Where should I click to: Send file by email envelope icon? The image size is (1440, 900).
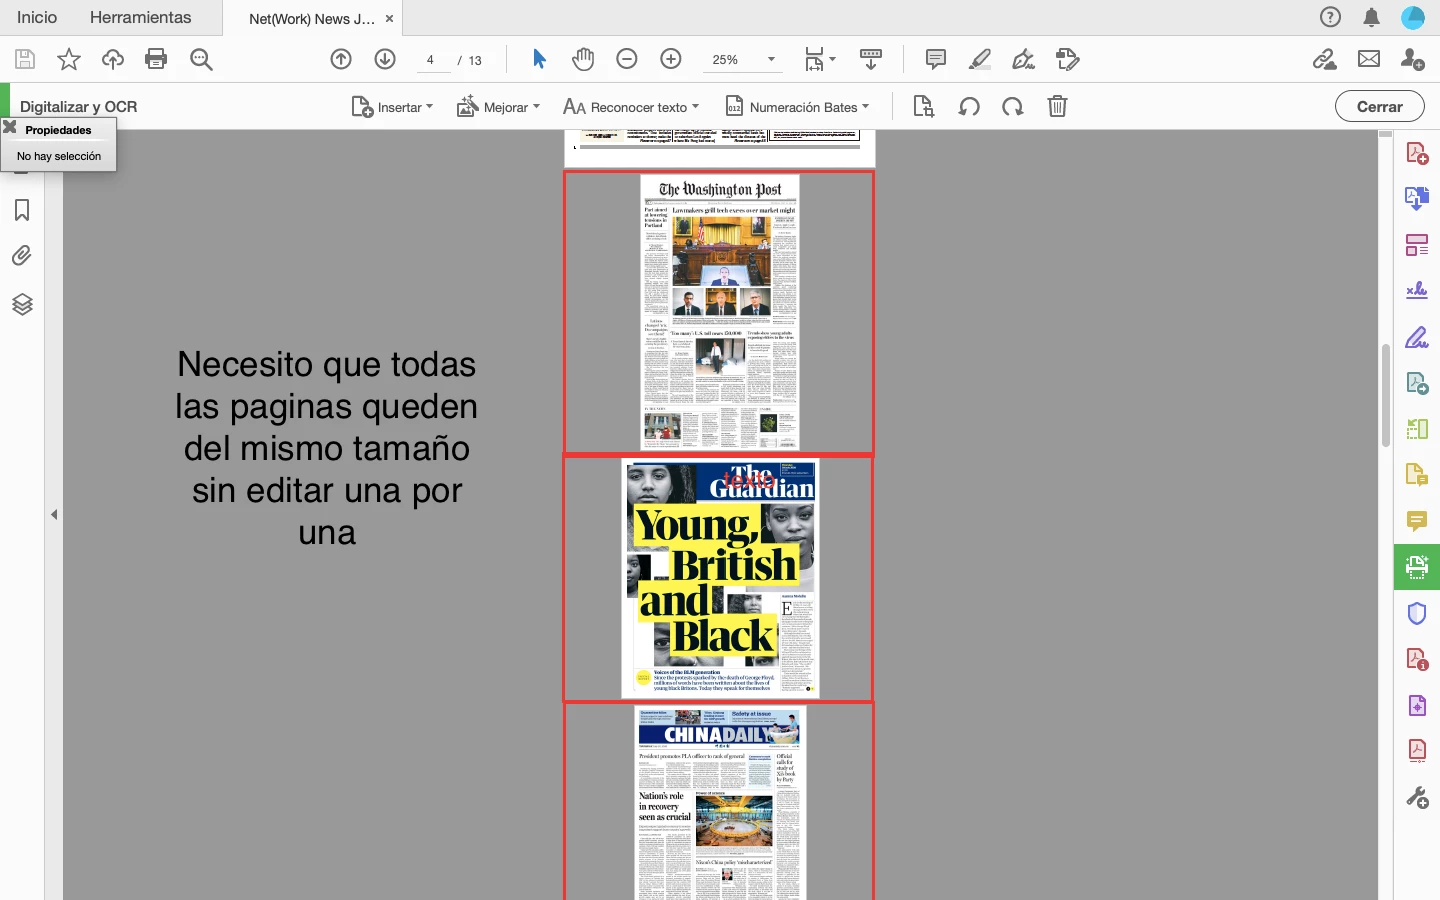point(1369,59)
